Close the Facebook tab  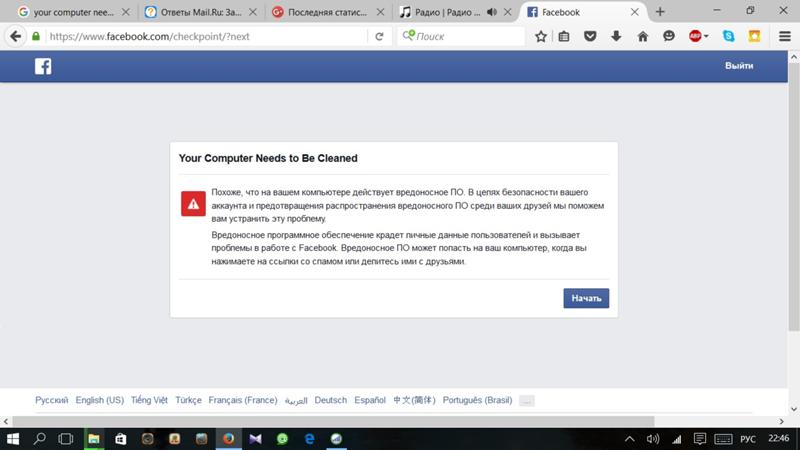pos(635,12)
